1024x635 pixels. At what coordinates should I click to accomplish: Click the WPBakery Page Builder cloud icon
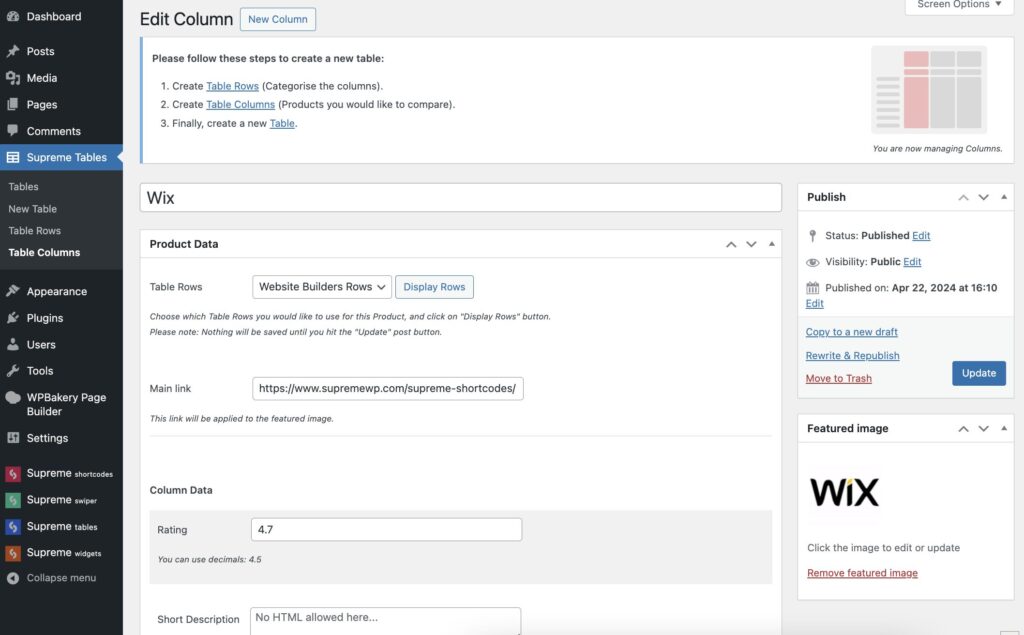pyautogui.click(x=12, y=397)
